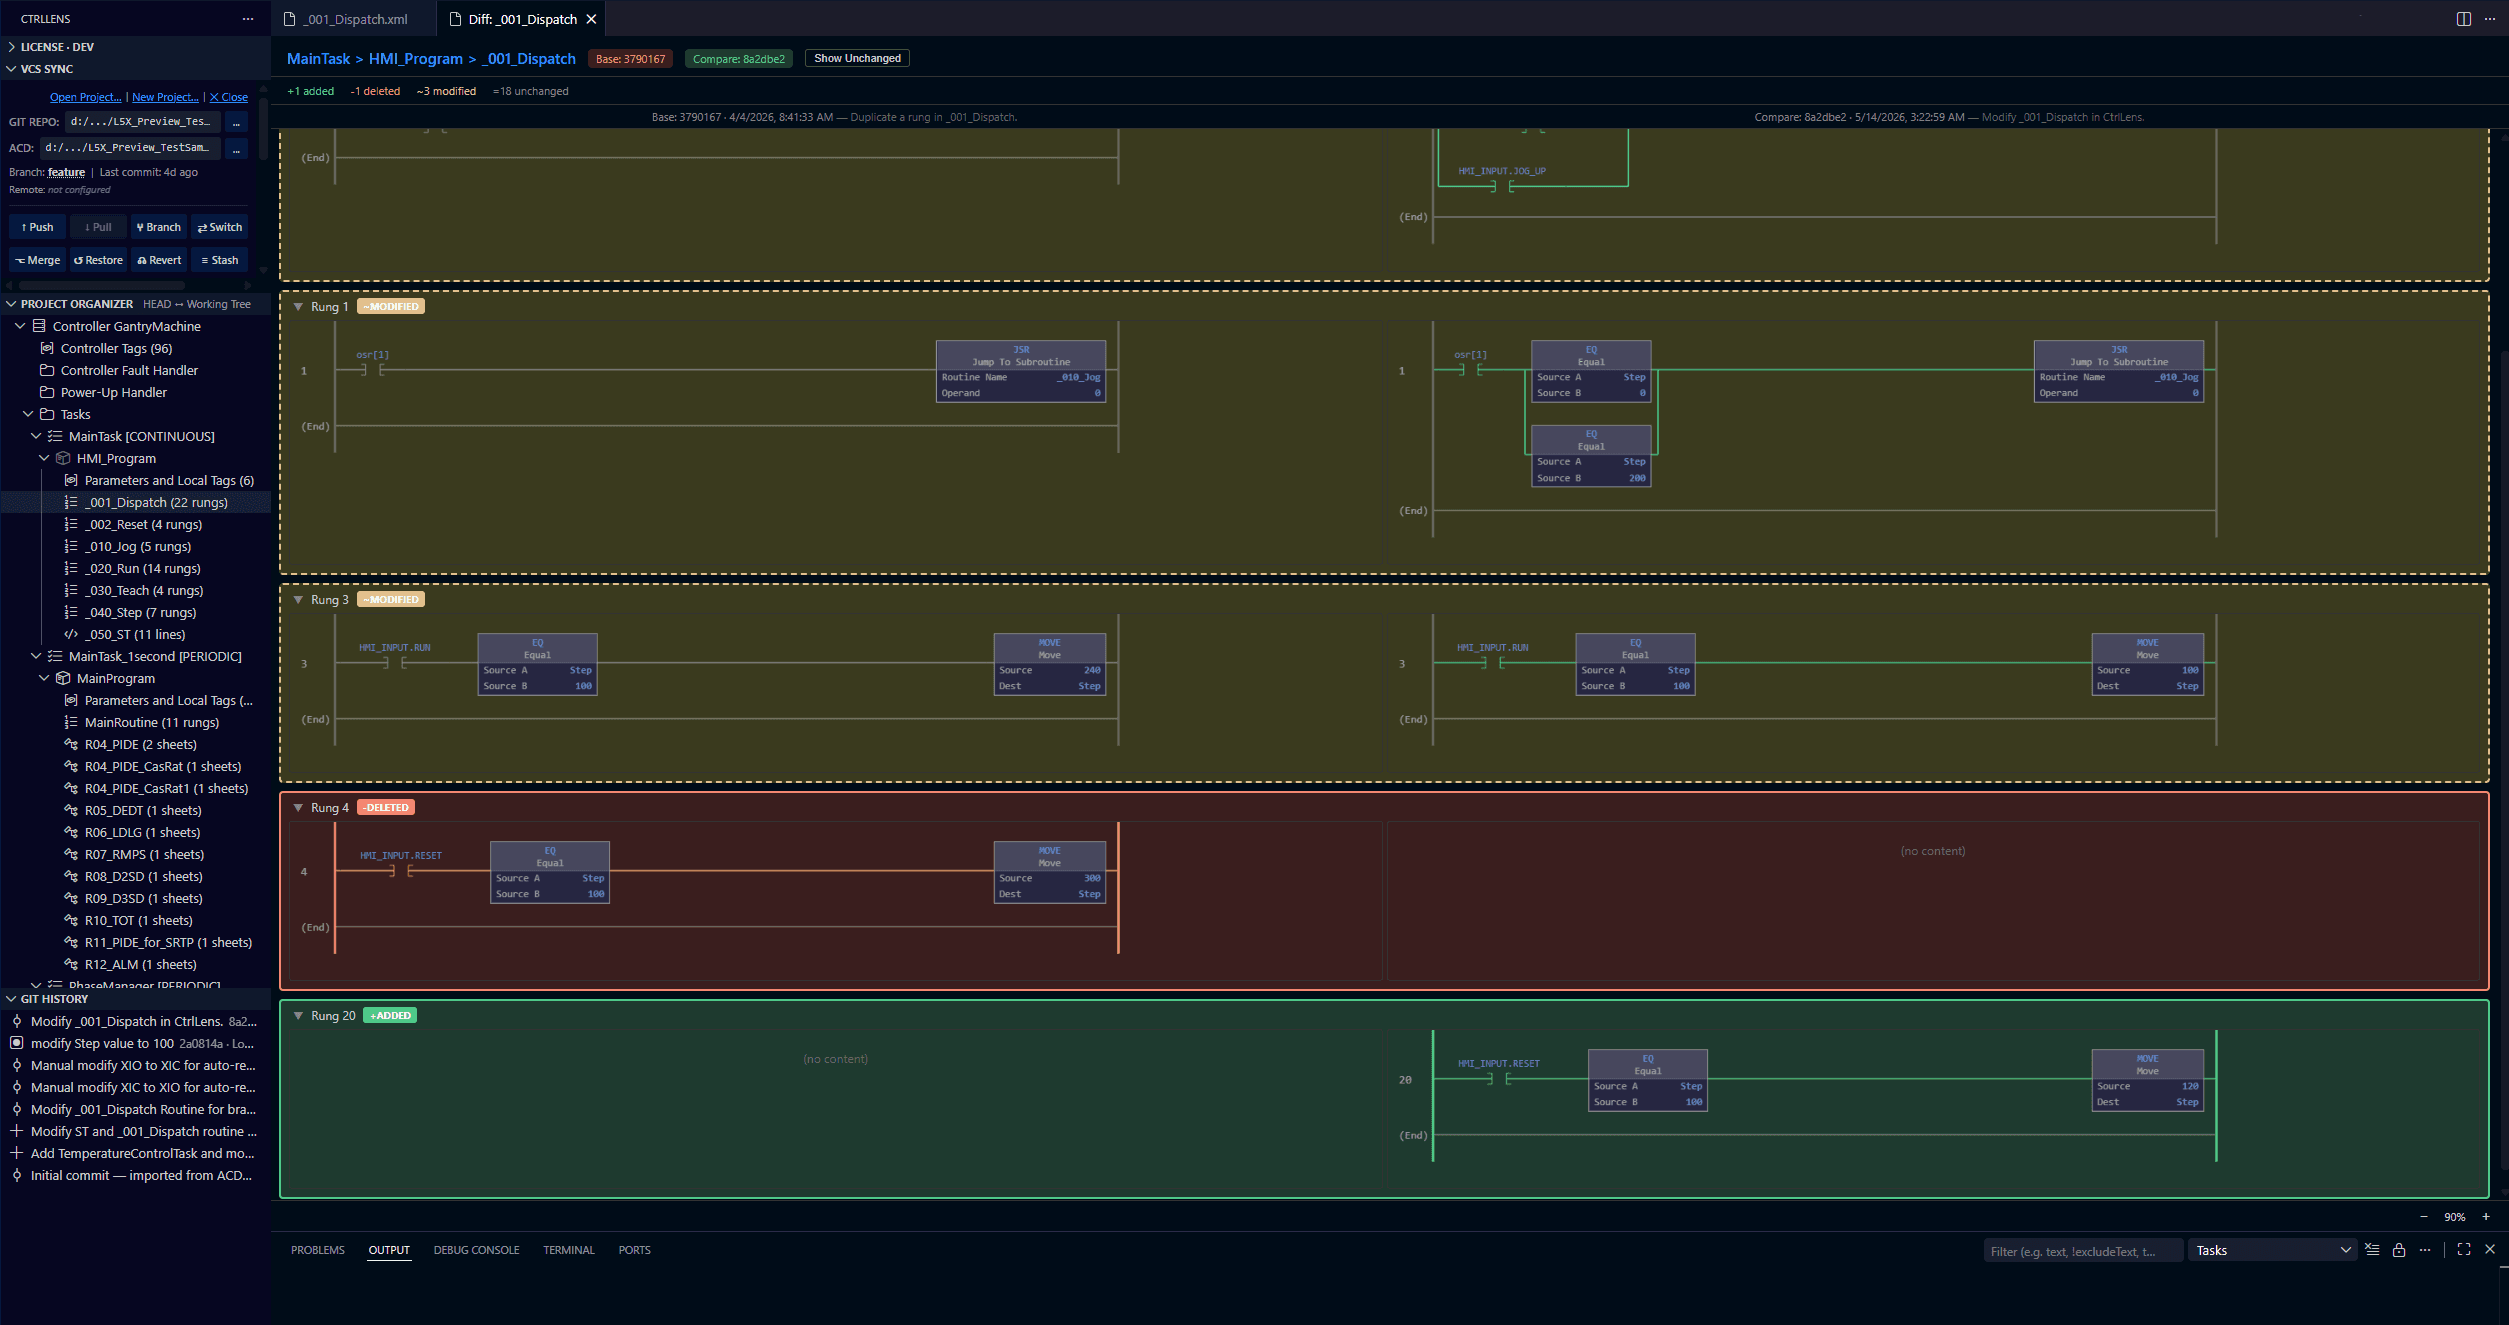Switch to the PROBLEMS panel tab
Screen dimensions: 2509x1325
coord(318,1250)
